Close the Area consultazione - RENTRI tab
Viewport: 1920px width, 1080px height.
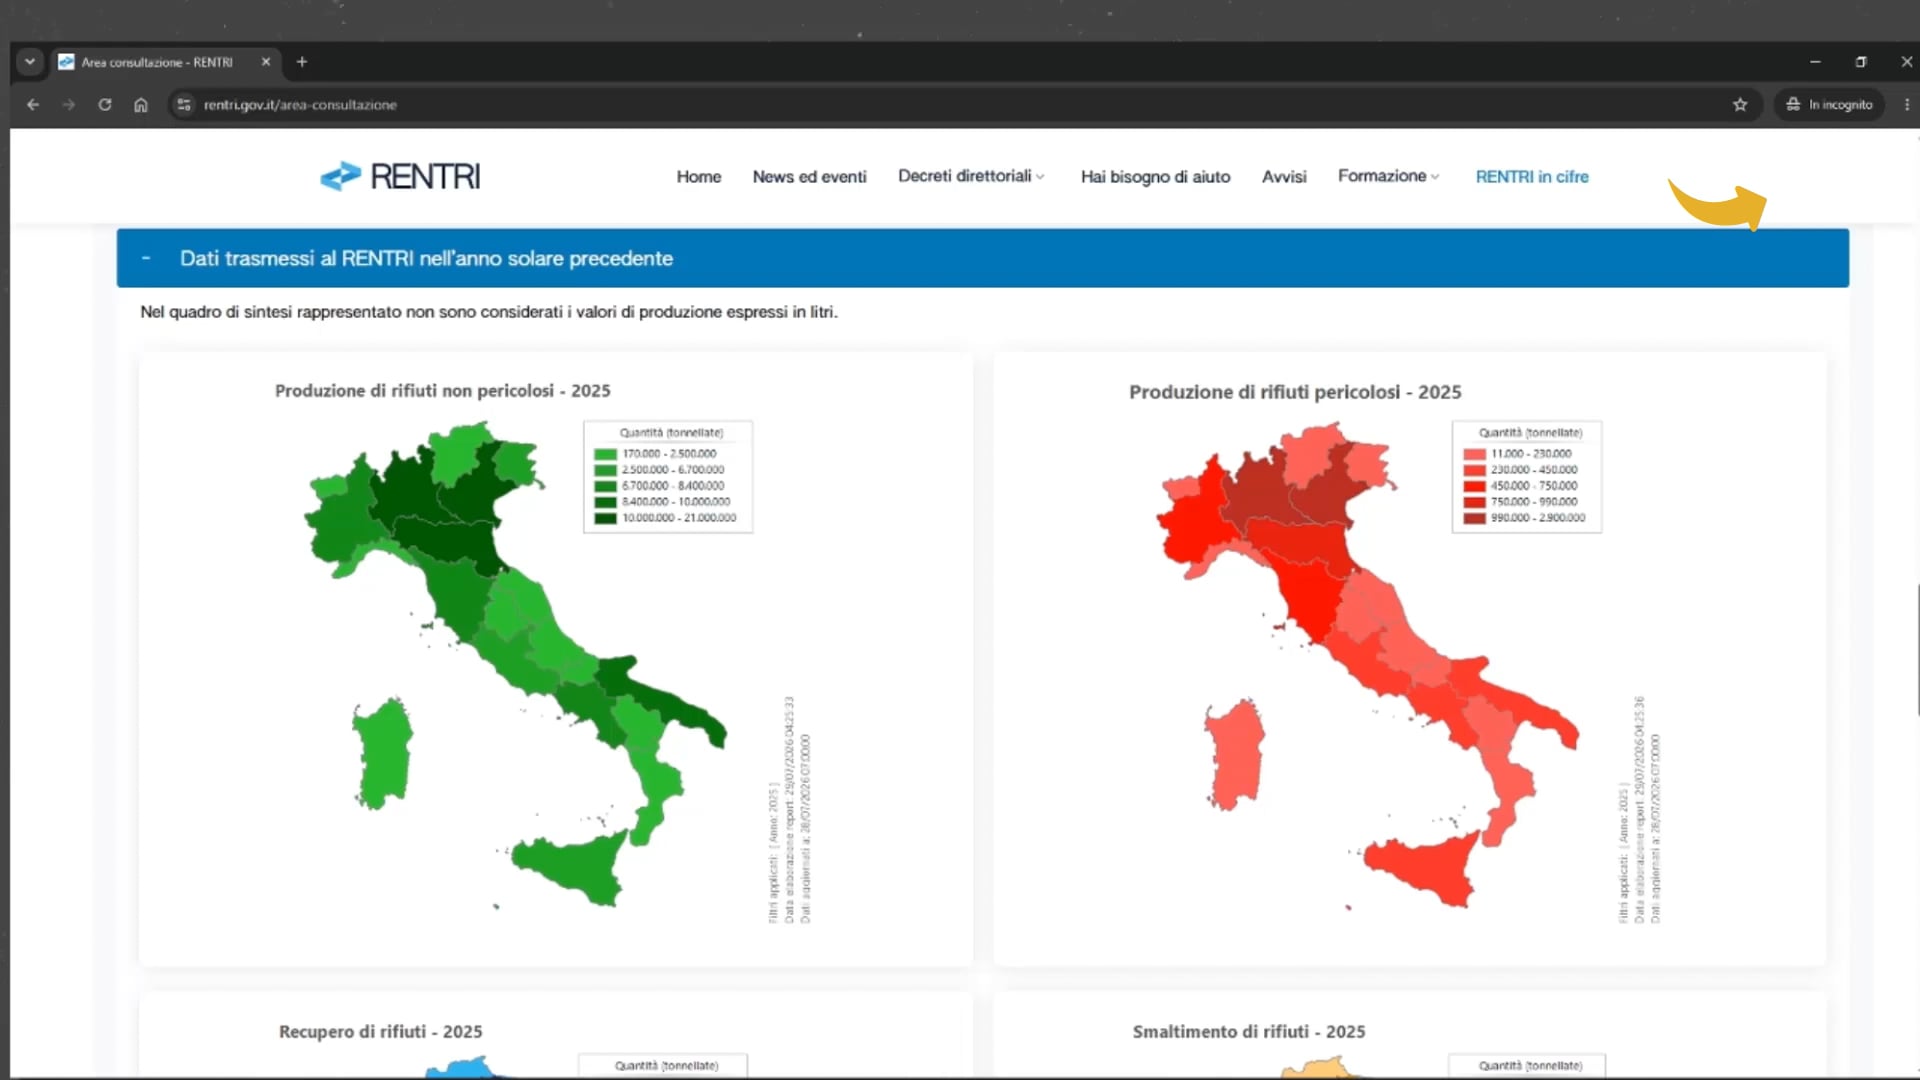[266, 62]
